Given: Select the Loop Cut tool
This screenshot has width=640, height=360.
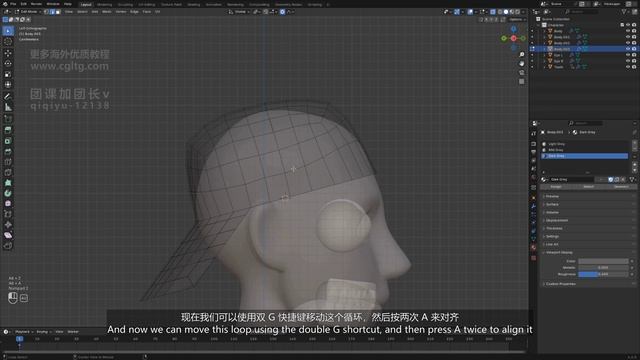Looking at the screenshot, I should [8, 162].
